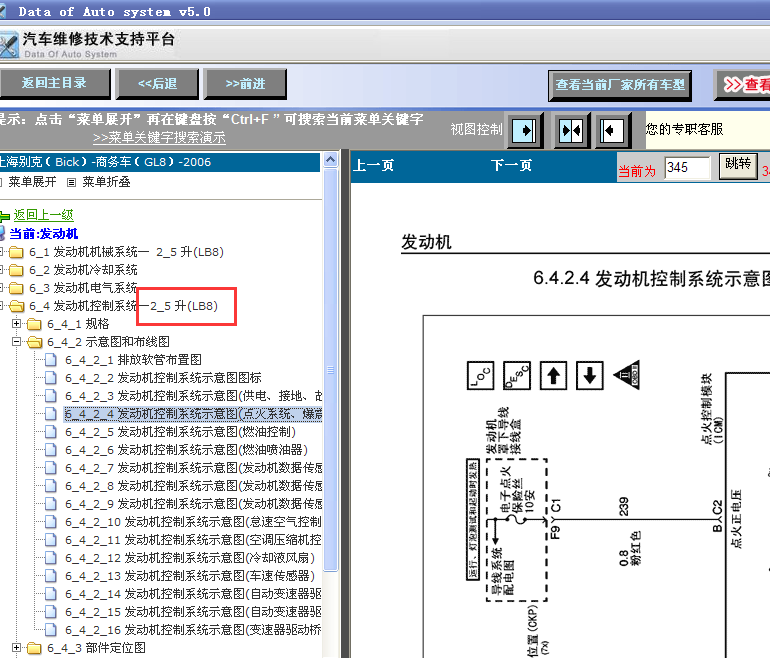Open 6_4_2_15 示意图(自动变速器) entry
This screenshot has height=658, width=770.
click(193, 612)
